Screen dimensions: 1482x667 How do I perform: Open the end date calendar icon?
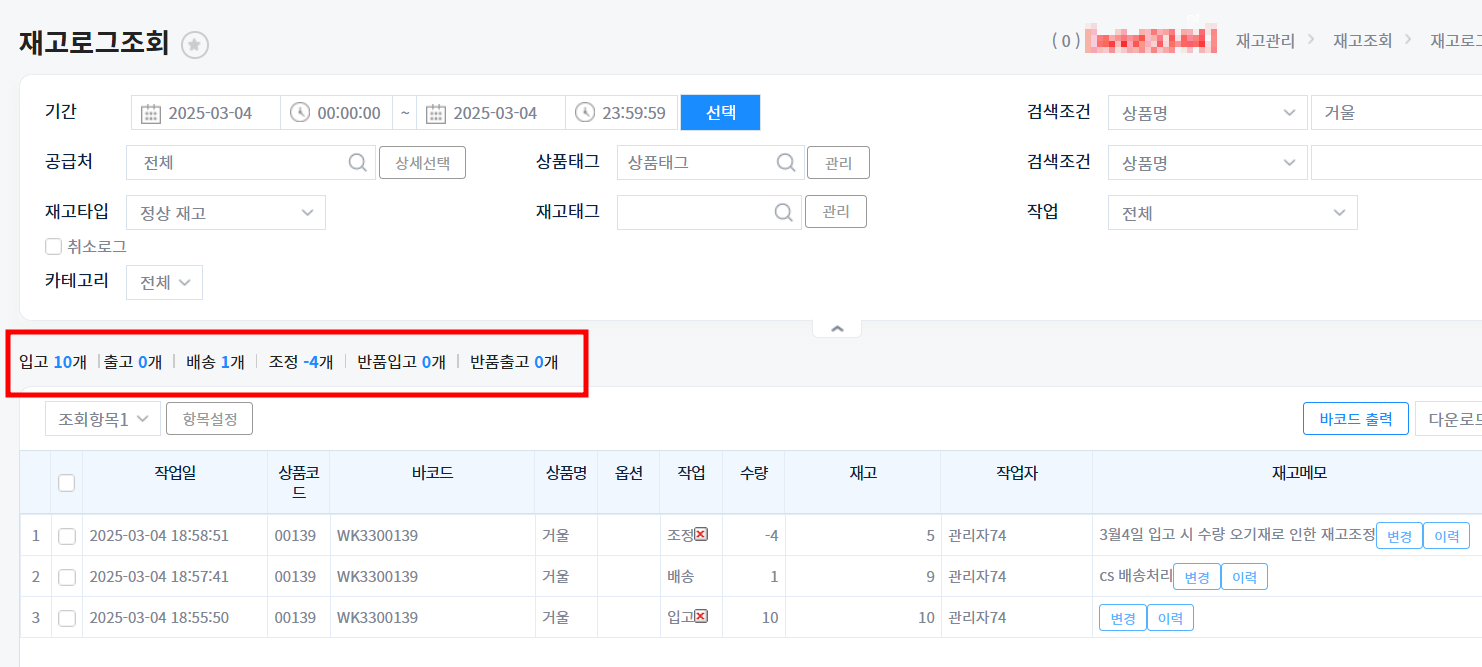coord(436,113)
